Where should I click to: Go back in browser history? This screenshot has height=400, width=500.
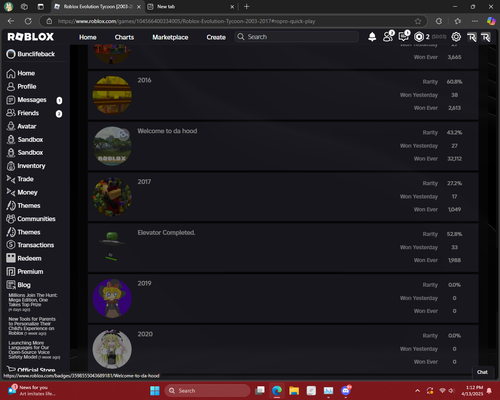[x=11, y=21]
